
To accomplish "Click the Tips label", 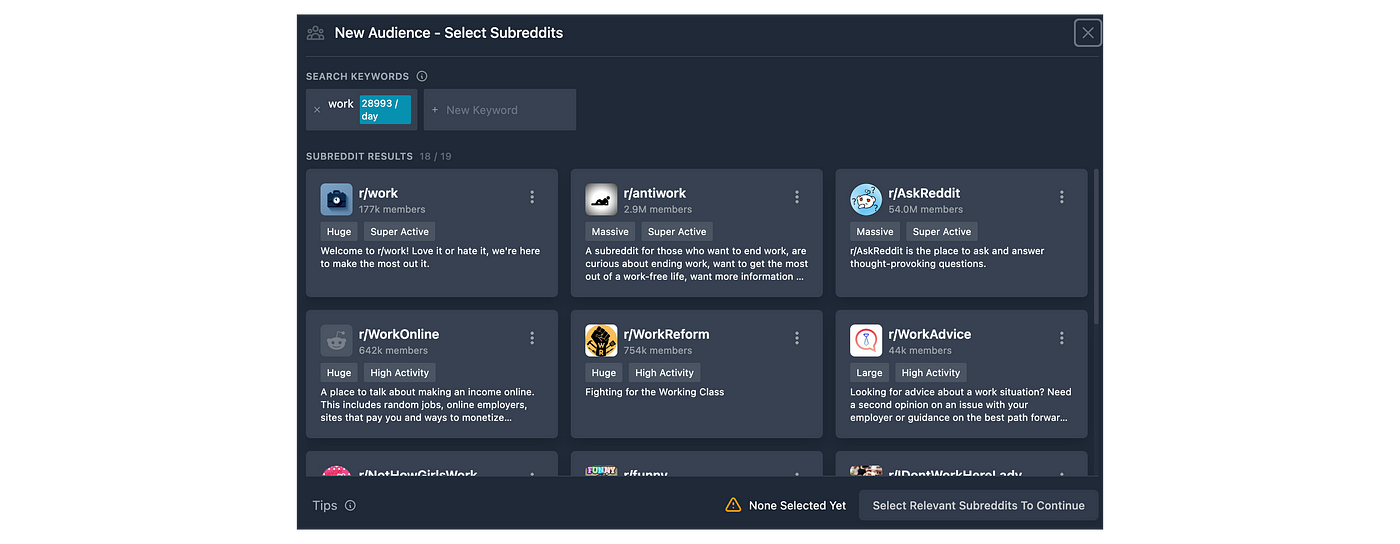I will coord(325,506).
